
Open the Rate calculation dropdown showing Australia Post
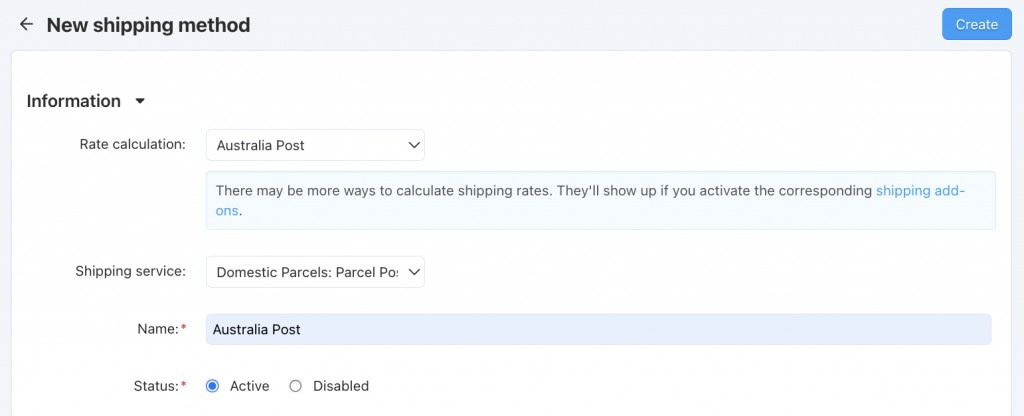tap(315, 145)
